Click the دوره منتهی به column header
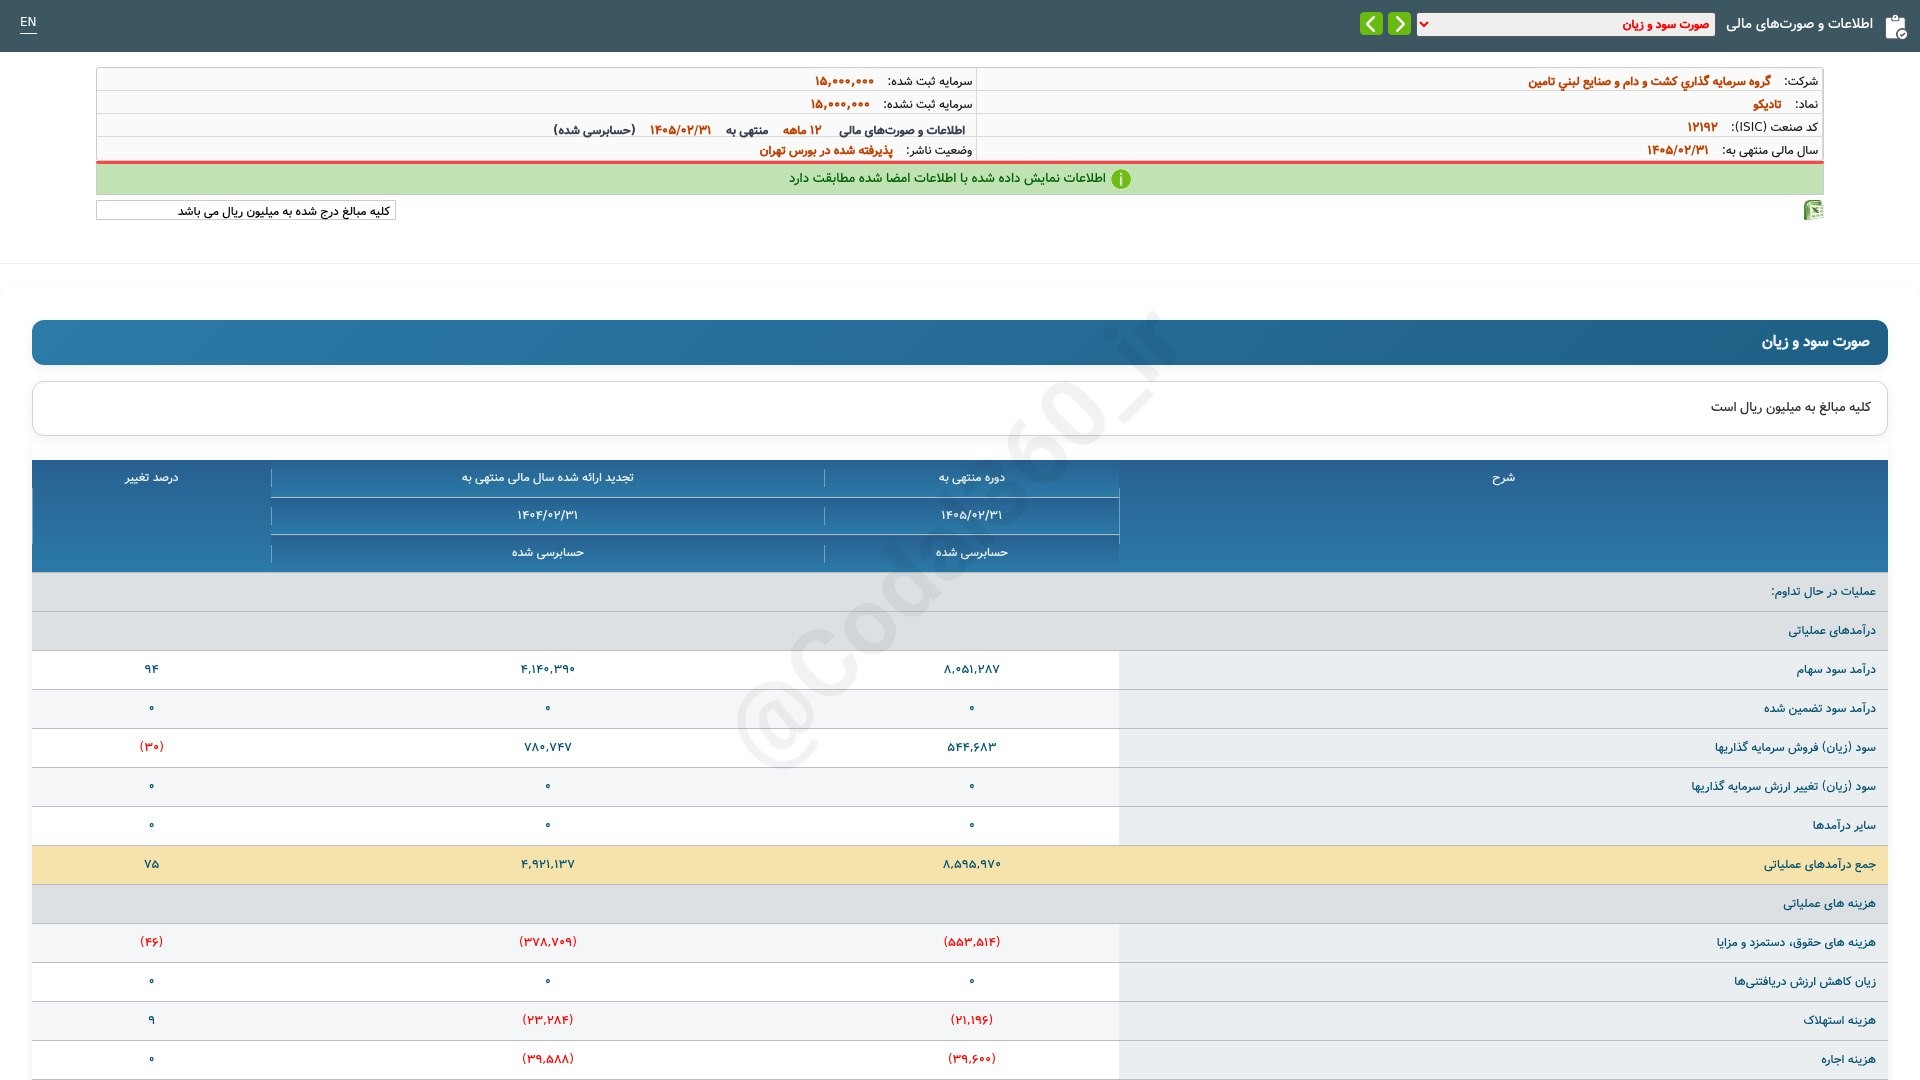The width and height of the screenshot is (1920, 1080). tap(971, 478)
